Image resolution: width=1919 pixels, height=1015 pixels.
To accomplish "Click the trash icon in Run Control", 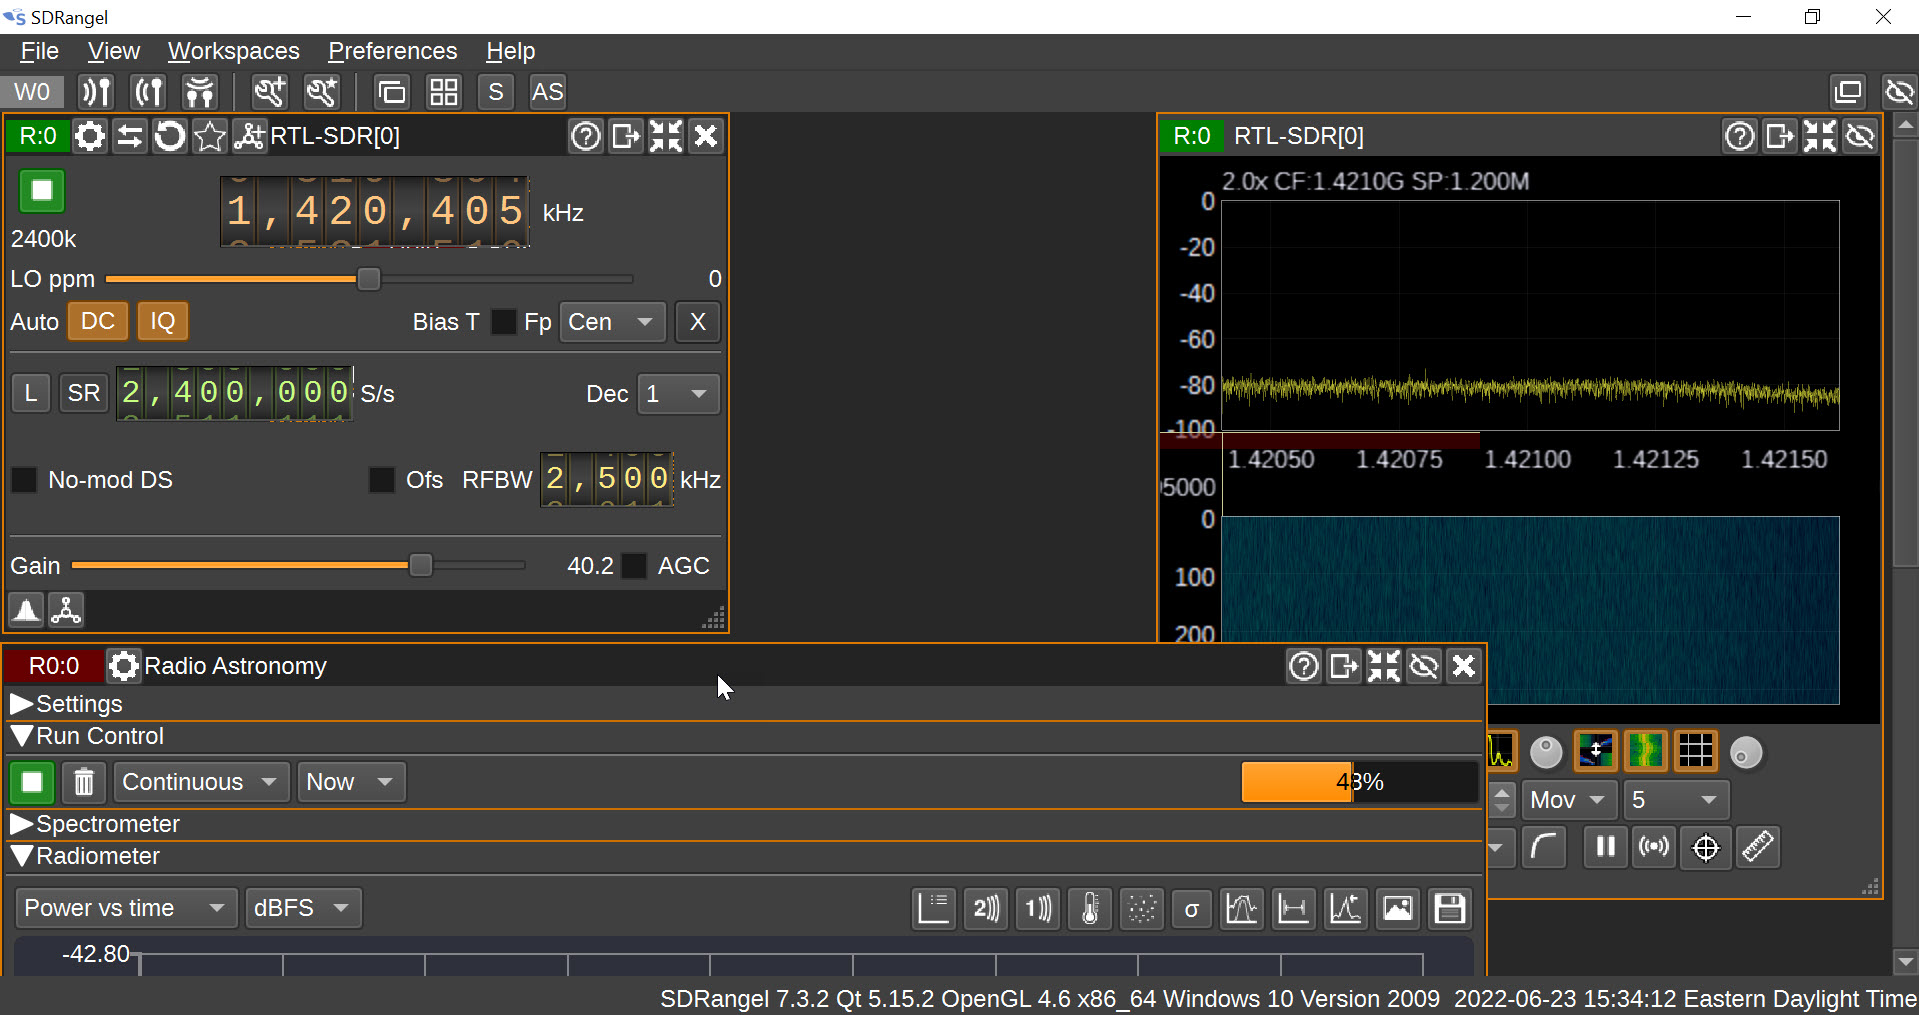I will [x=84, y=782].
